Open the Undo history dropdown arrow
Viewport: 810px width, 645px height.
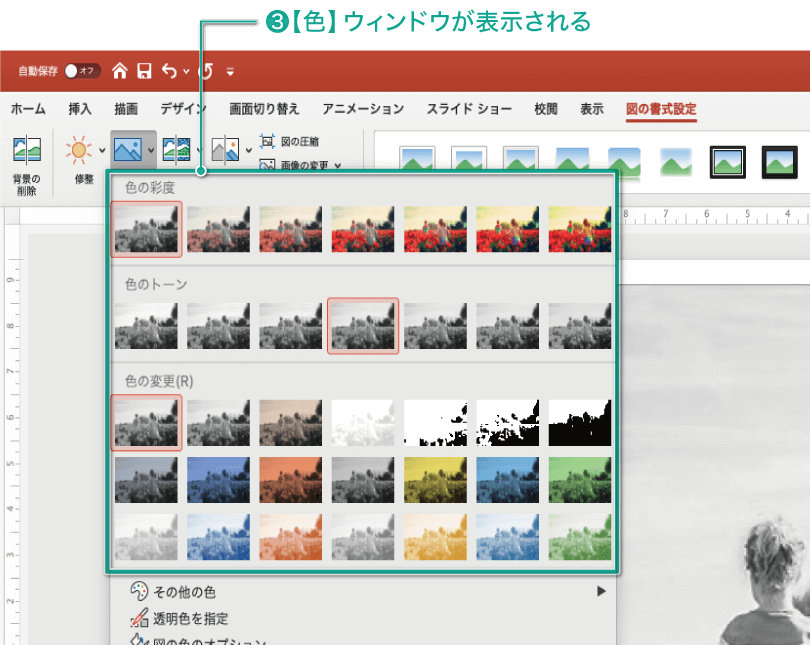click(186, 71)
